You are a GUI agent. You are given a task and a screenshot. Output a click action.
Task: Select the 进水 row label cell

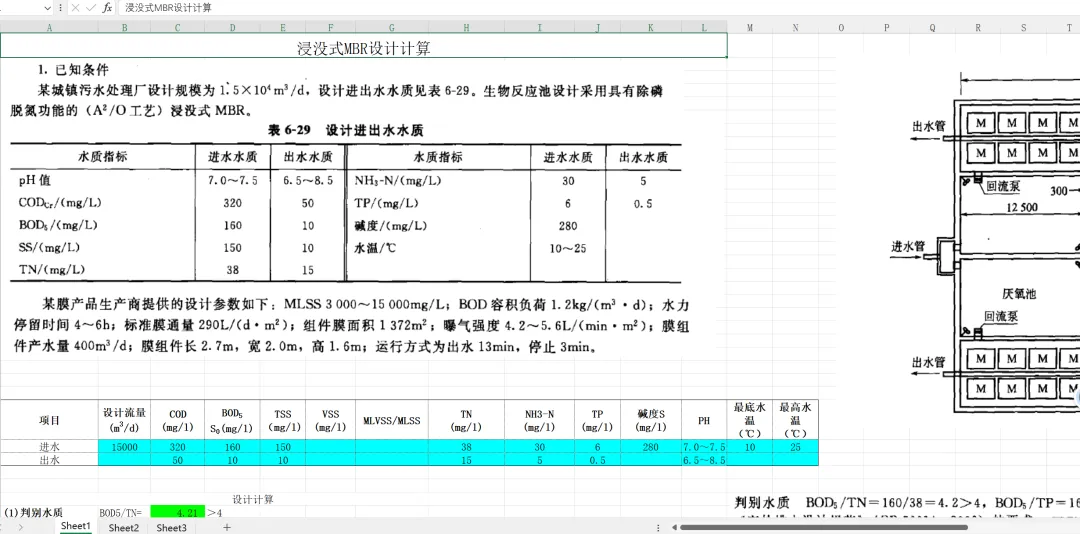coord(49,446)
